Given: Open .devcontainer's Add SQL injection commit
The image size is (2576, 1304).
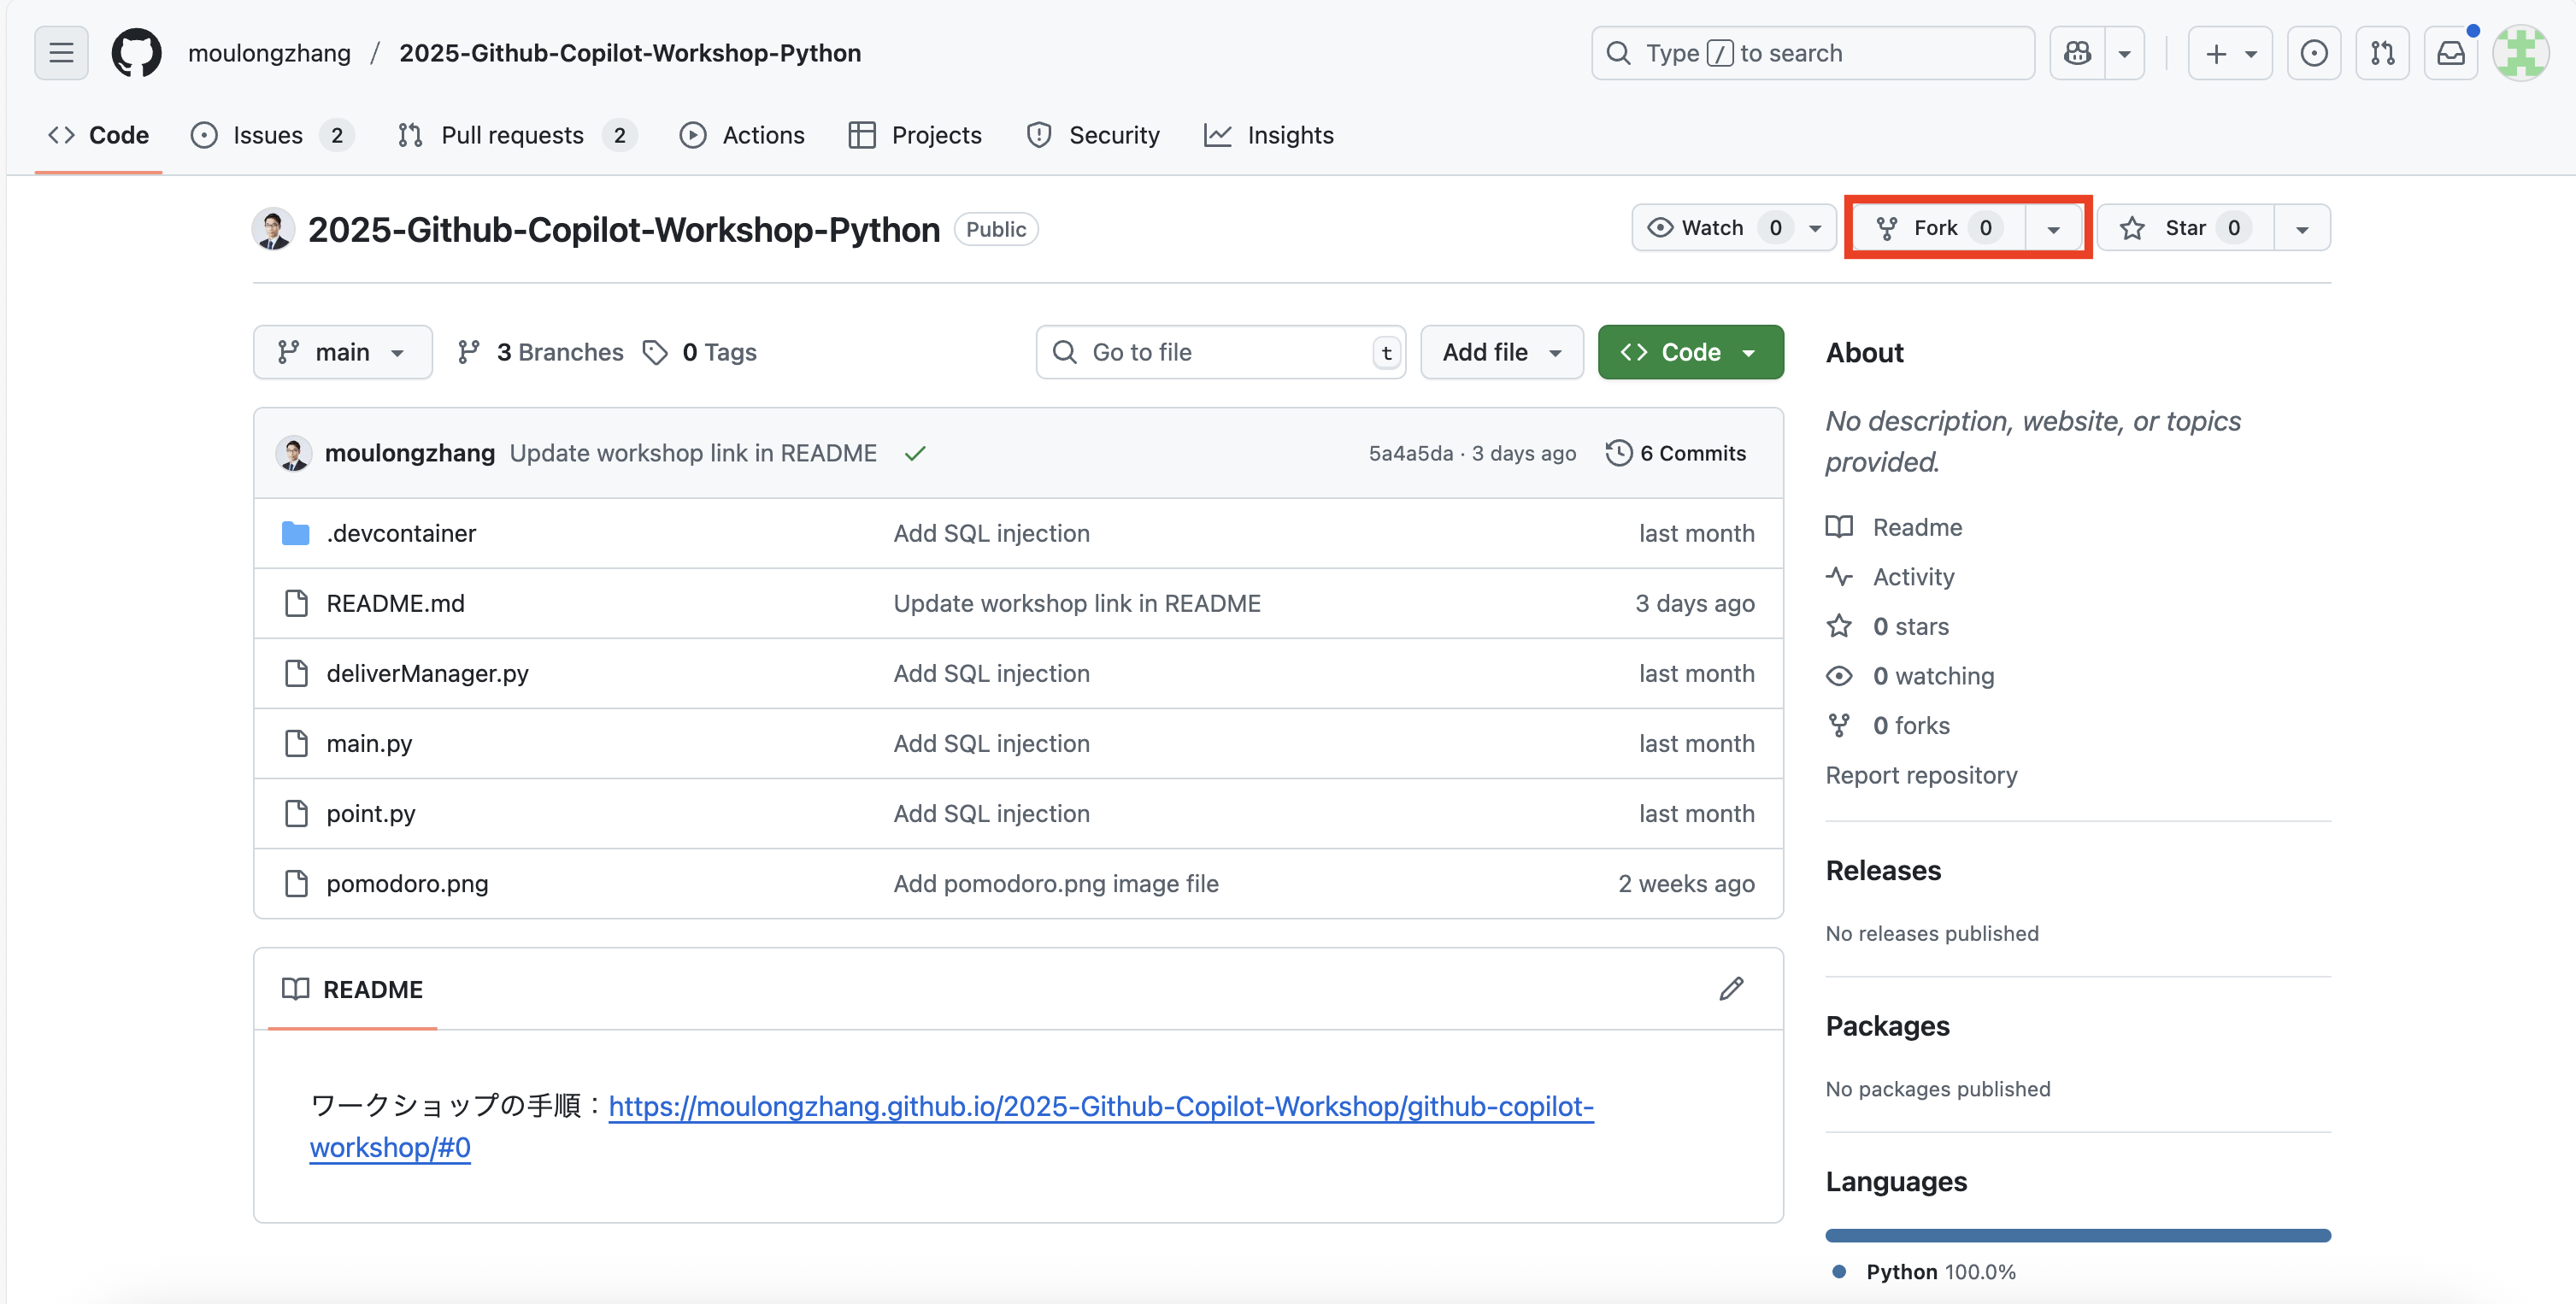Looking at the screenshot, I should (991, 533).
